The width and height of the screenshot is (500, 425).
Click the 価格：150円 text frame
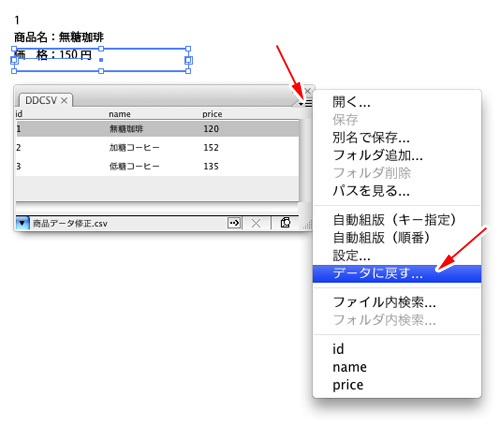pyautogui.click(x=101, y=60)
